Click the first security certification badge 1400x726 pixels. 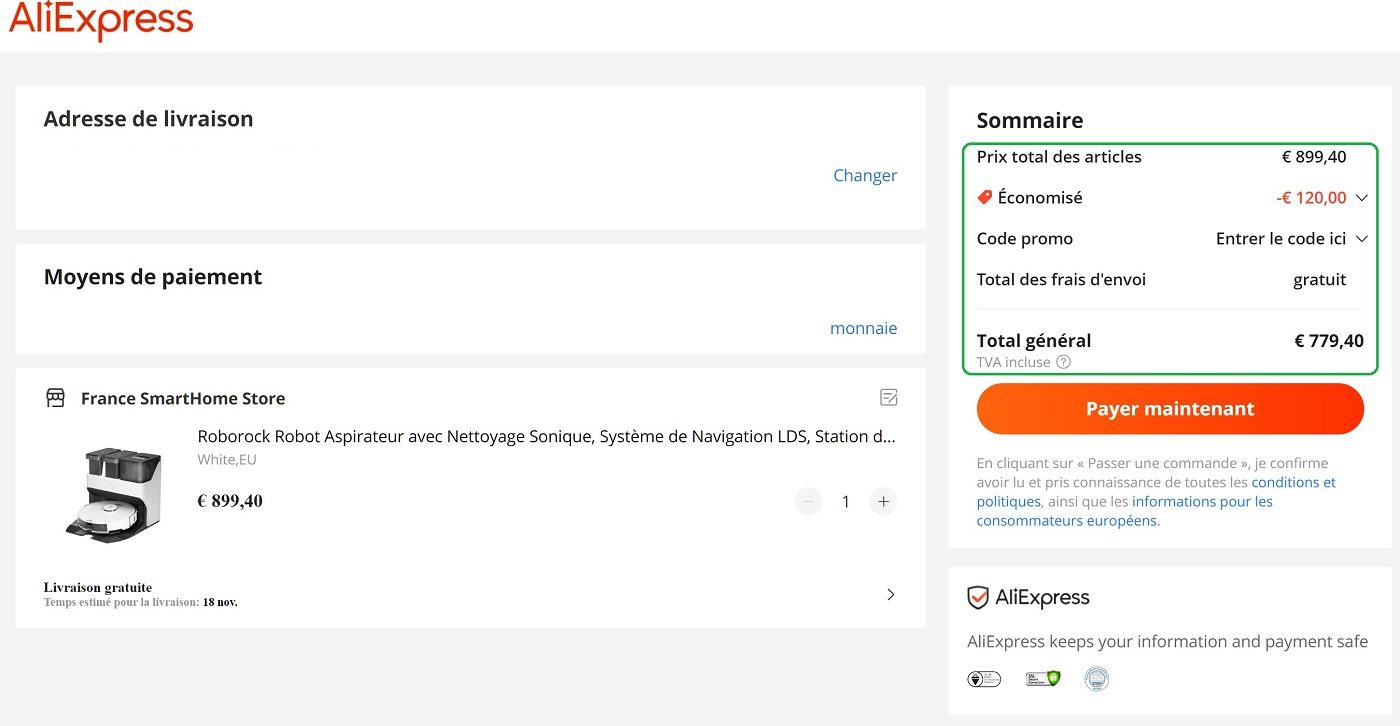click(x=984, y=679)
